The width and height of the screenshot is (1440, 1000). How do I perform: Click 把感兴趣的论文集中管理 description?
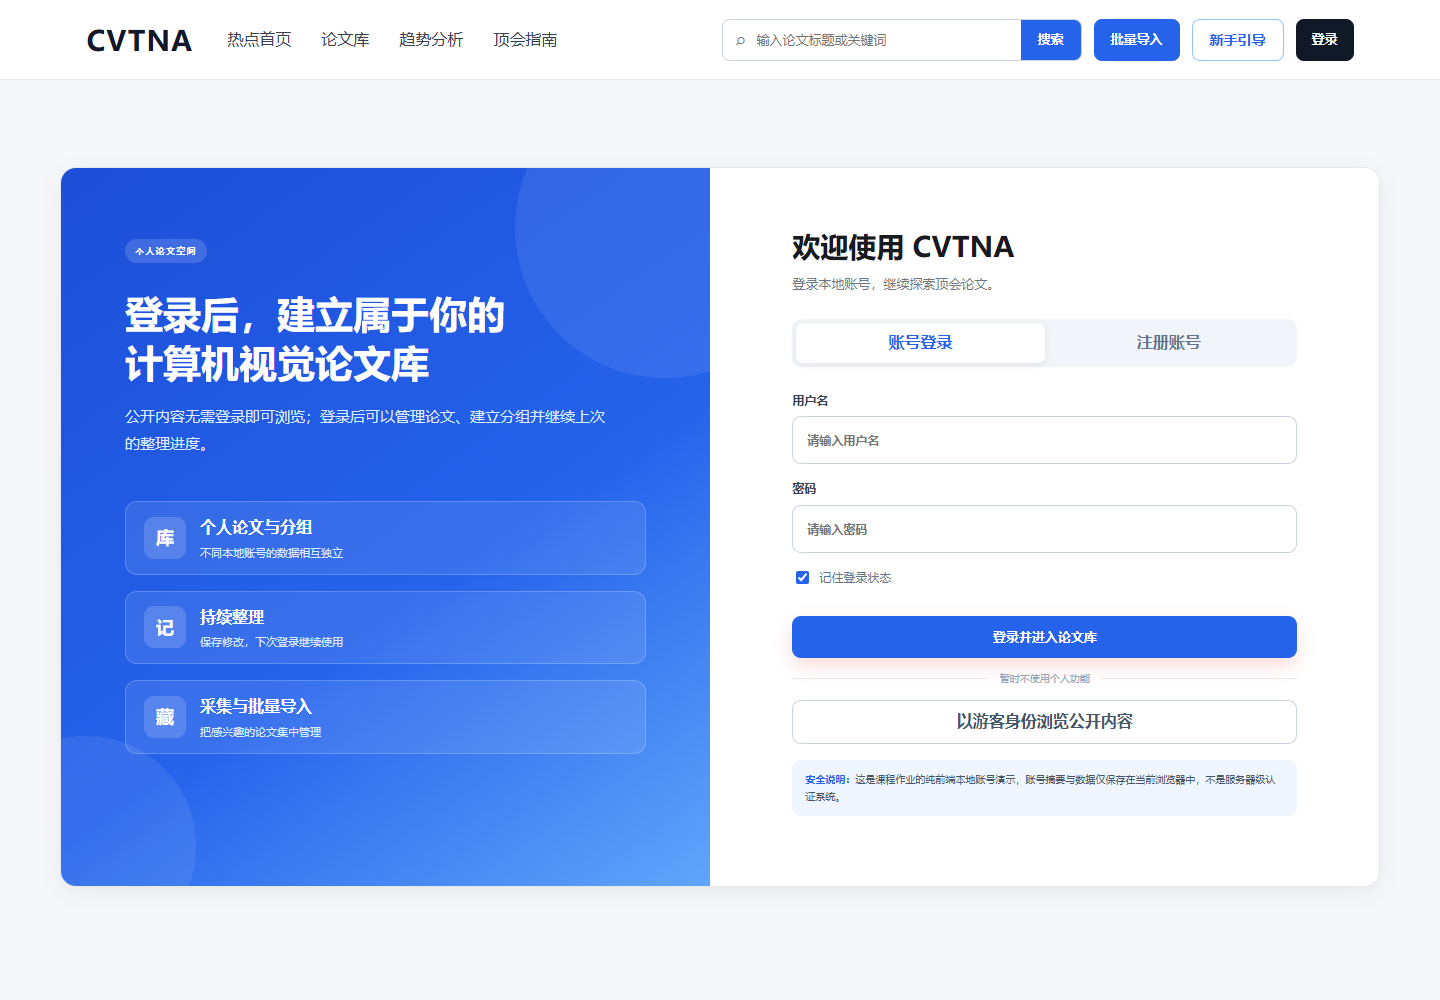point(260,732)
